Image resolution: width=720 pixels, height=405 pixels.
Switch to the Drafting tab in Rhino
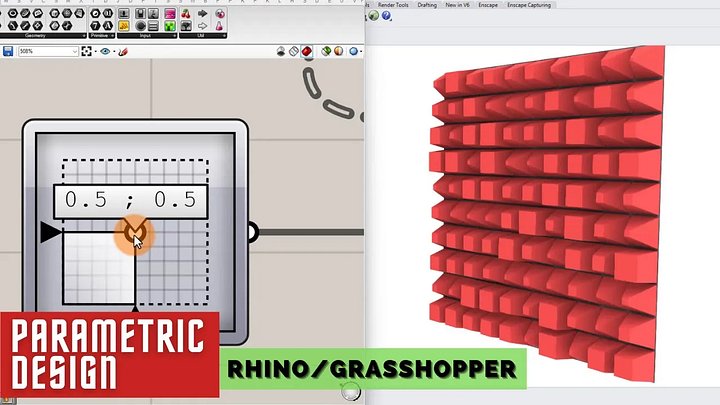427,5
